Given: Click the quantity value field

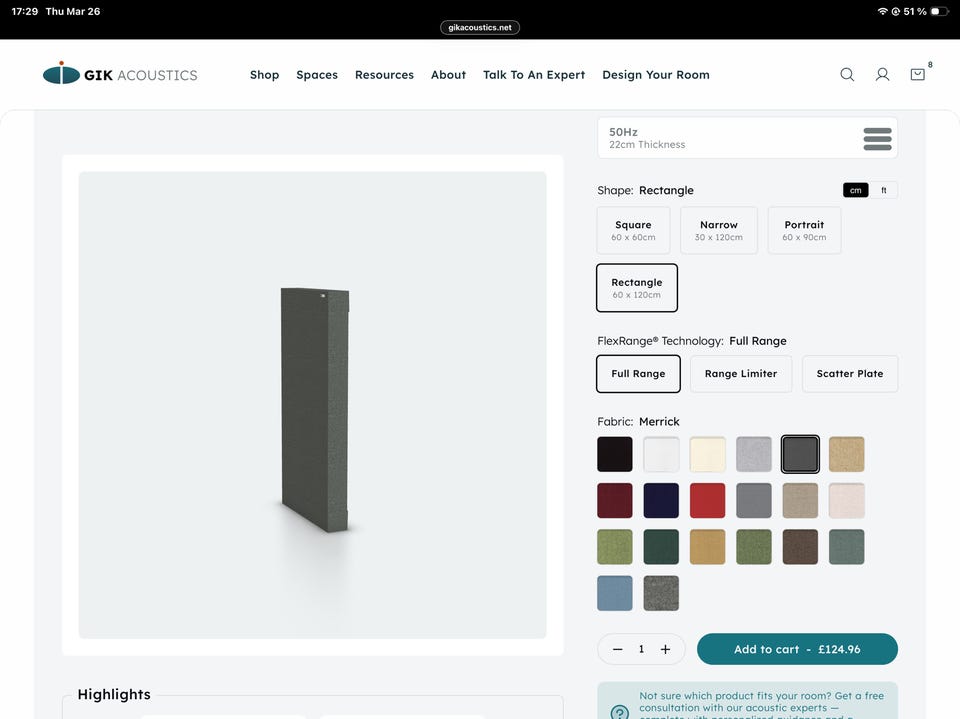Looking at the screenshot, I should tap(641, 649).
